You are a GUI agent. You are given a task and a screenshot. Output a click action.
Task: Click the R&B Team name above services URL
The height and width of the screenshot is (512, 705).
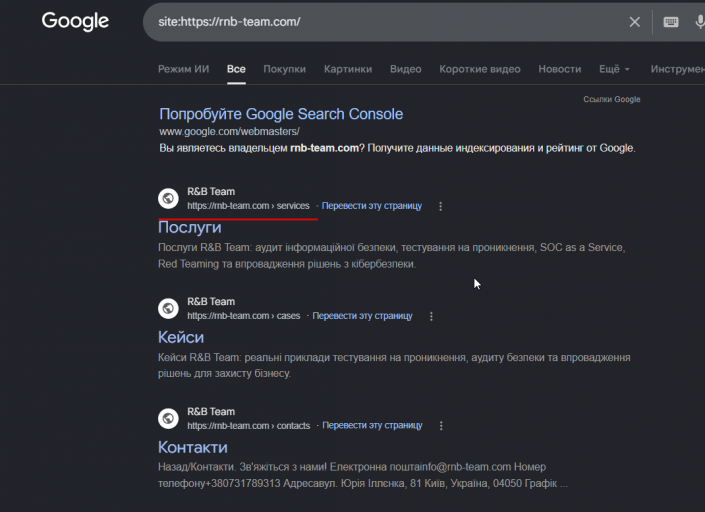tap(211, 191)
